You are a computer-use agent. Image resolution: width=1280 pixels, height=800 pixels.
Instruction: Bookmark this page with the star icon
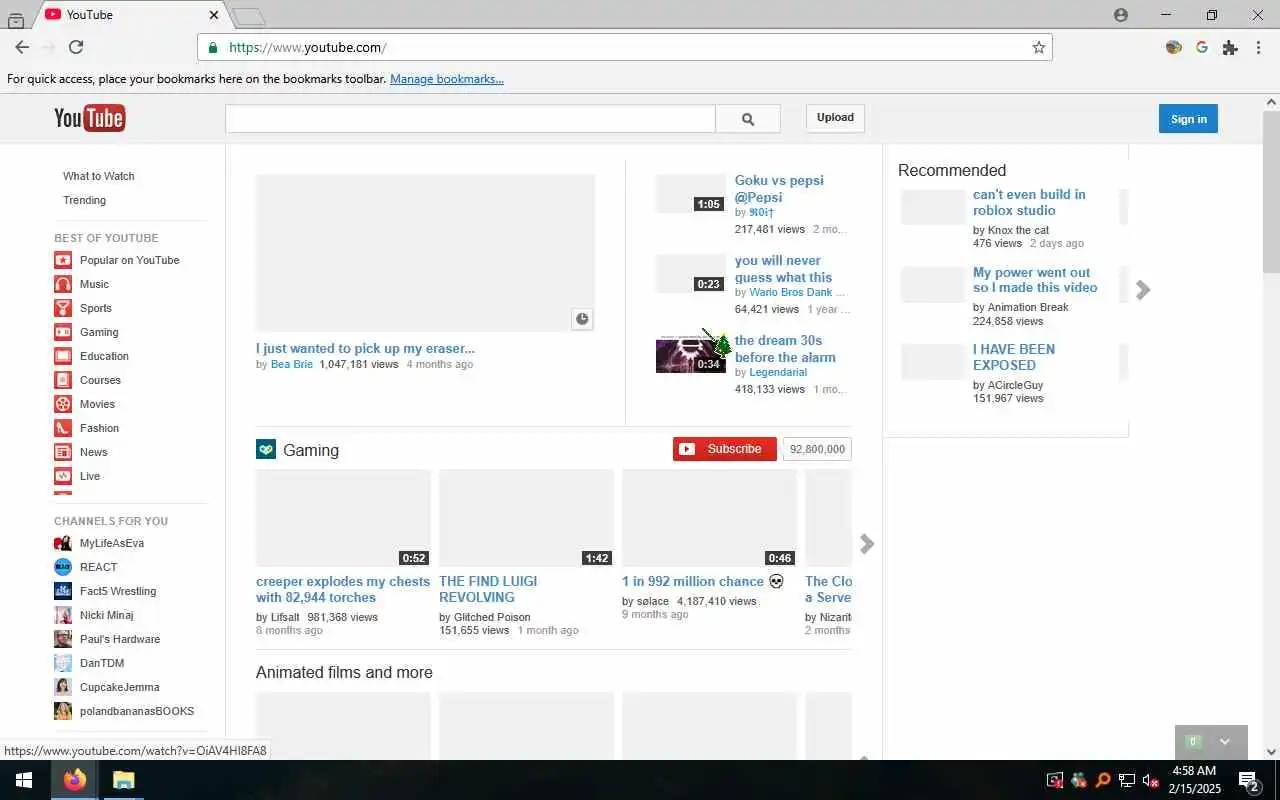click(x=1038, y=47)
